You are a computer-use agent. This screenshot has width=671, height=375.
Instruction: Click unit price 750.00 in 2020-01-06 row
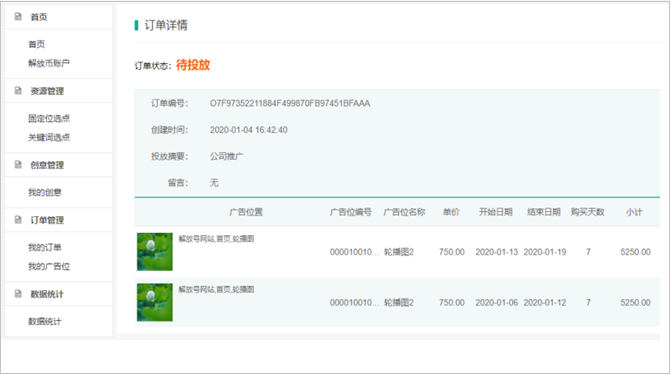tap(451, 303)
